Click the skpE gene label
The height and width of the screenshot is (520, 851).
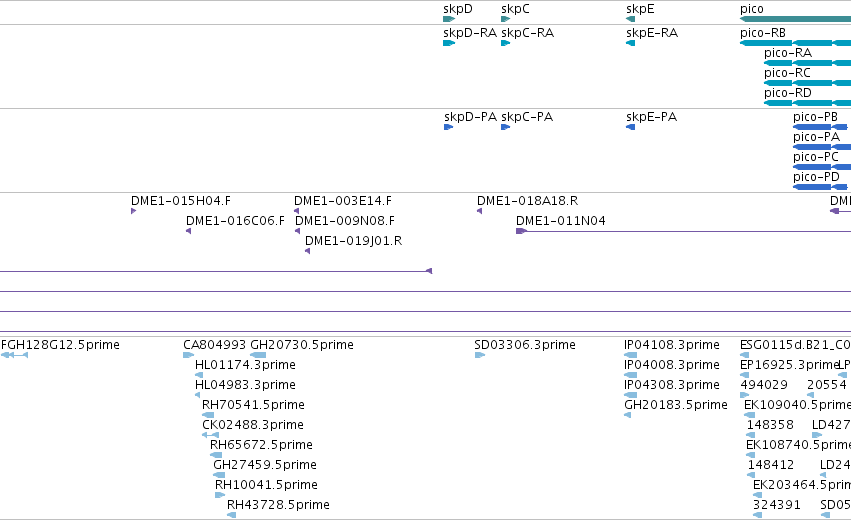click(640, 9)
